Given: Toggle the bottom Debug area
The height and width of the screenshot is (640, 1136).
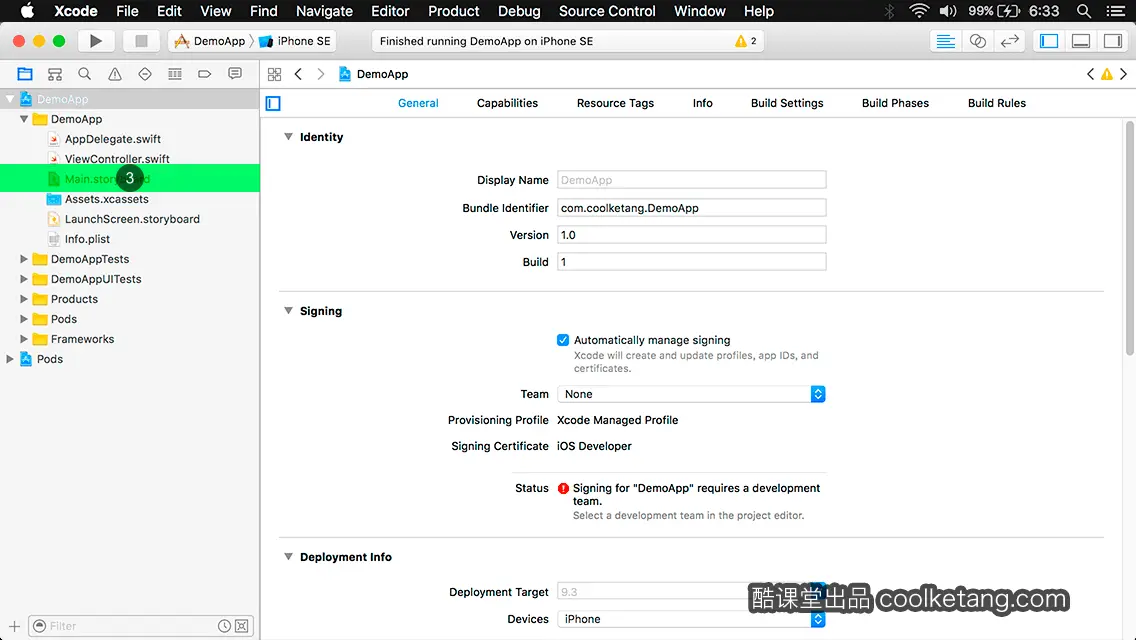Looking at the screenshot, I should pos(1081,41).
